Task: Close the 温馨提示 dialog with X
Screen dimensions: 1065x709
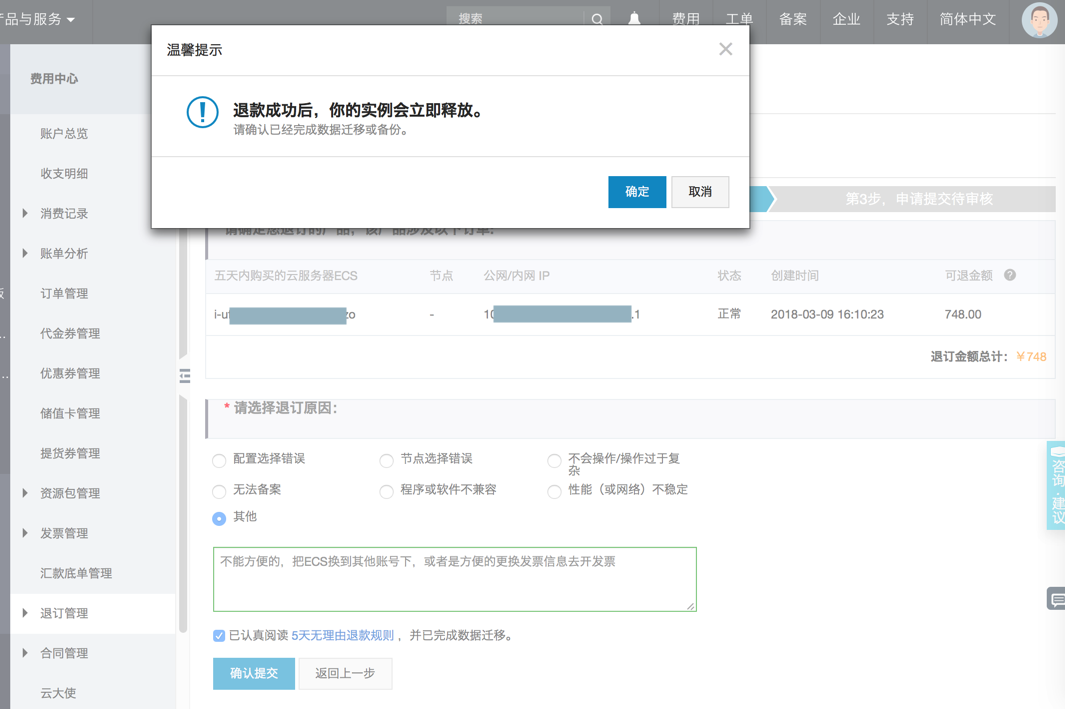Action: [725, 49]
